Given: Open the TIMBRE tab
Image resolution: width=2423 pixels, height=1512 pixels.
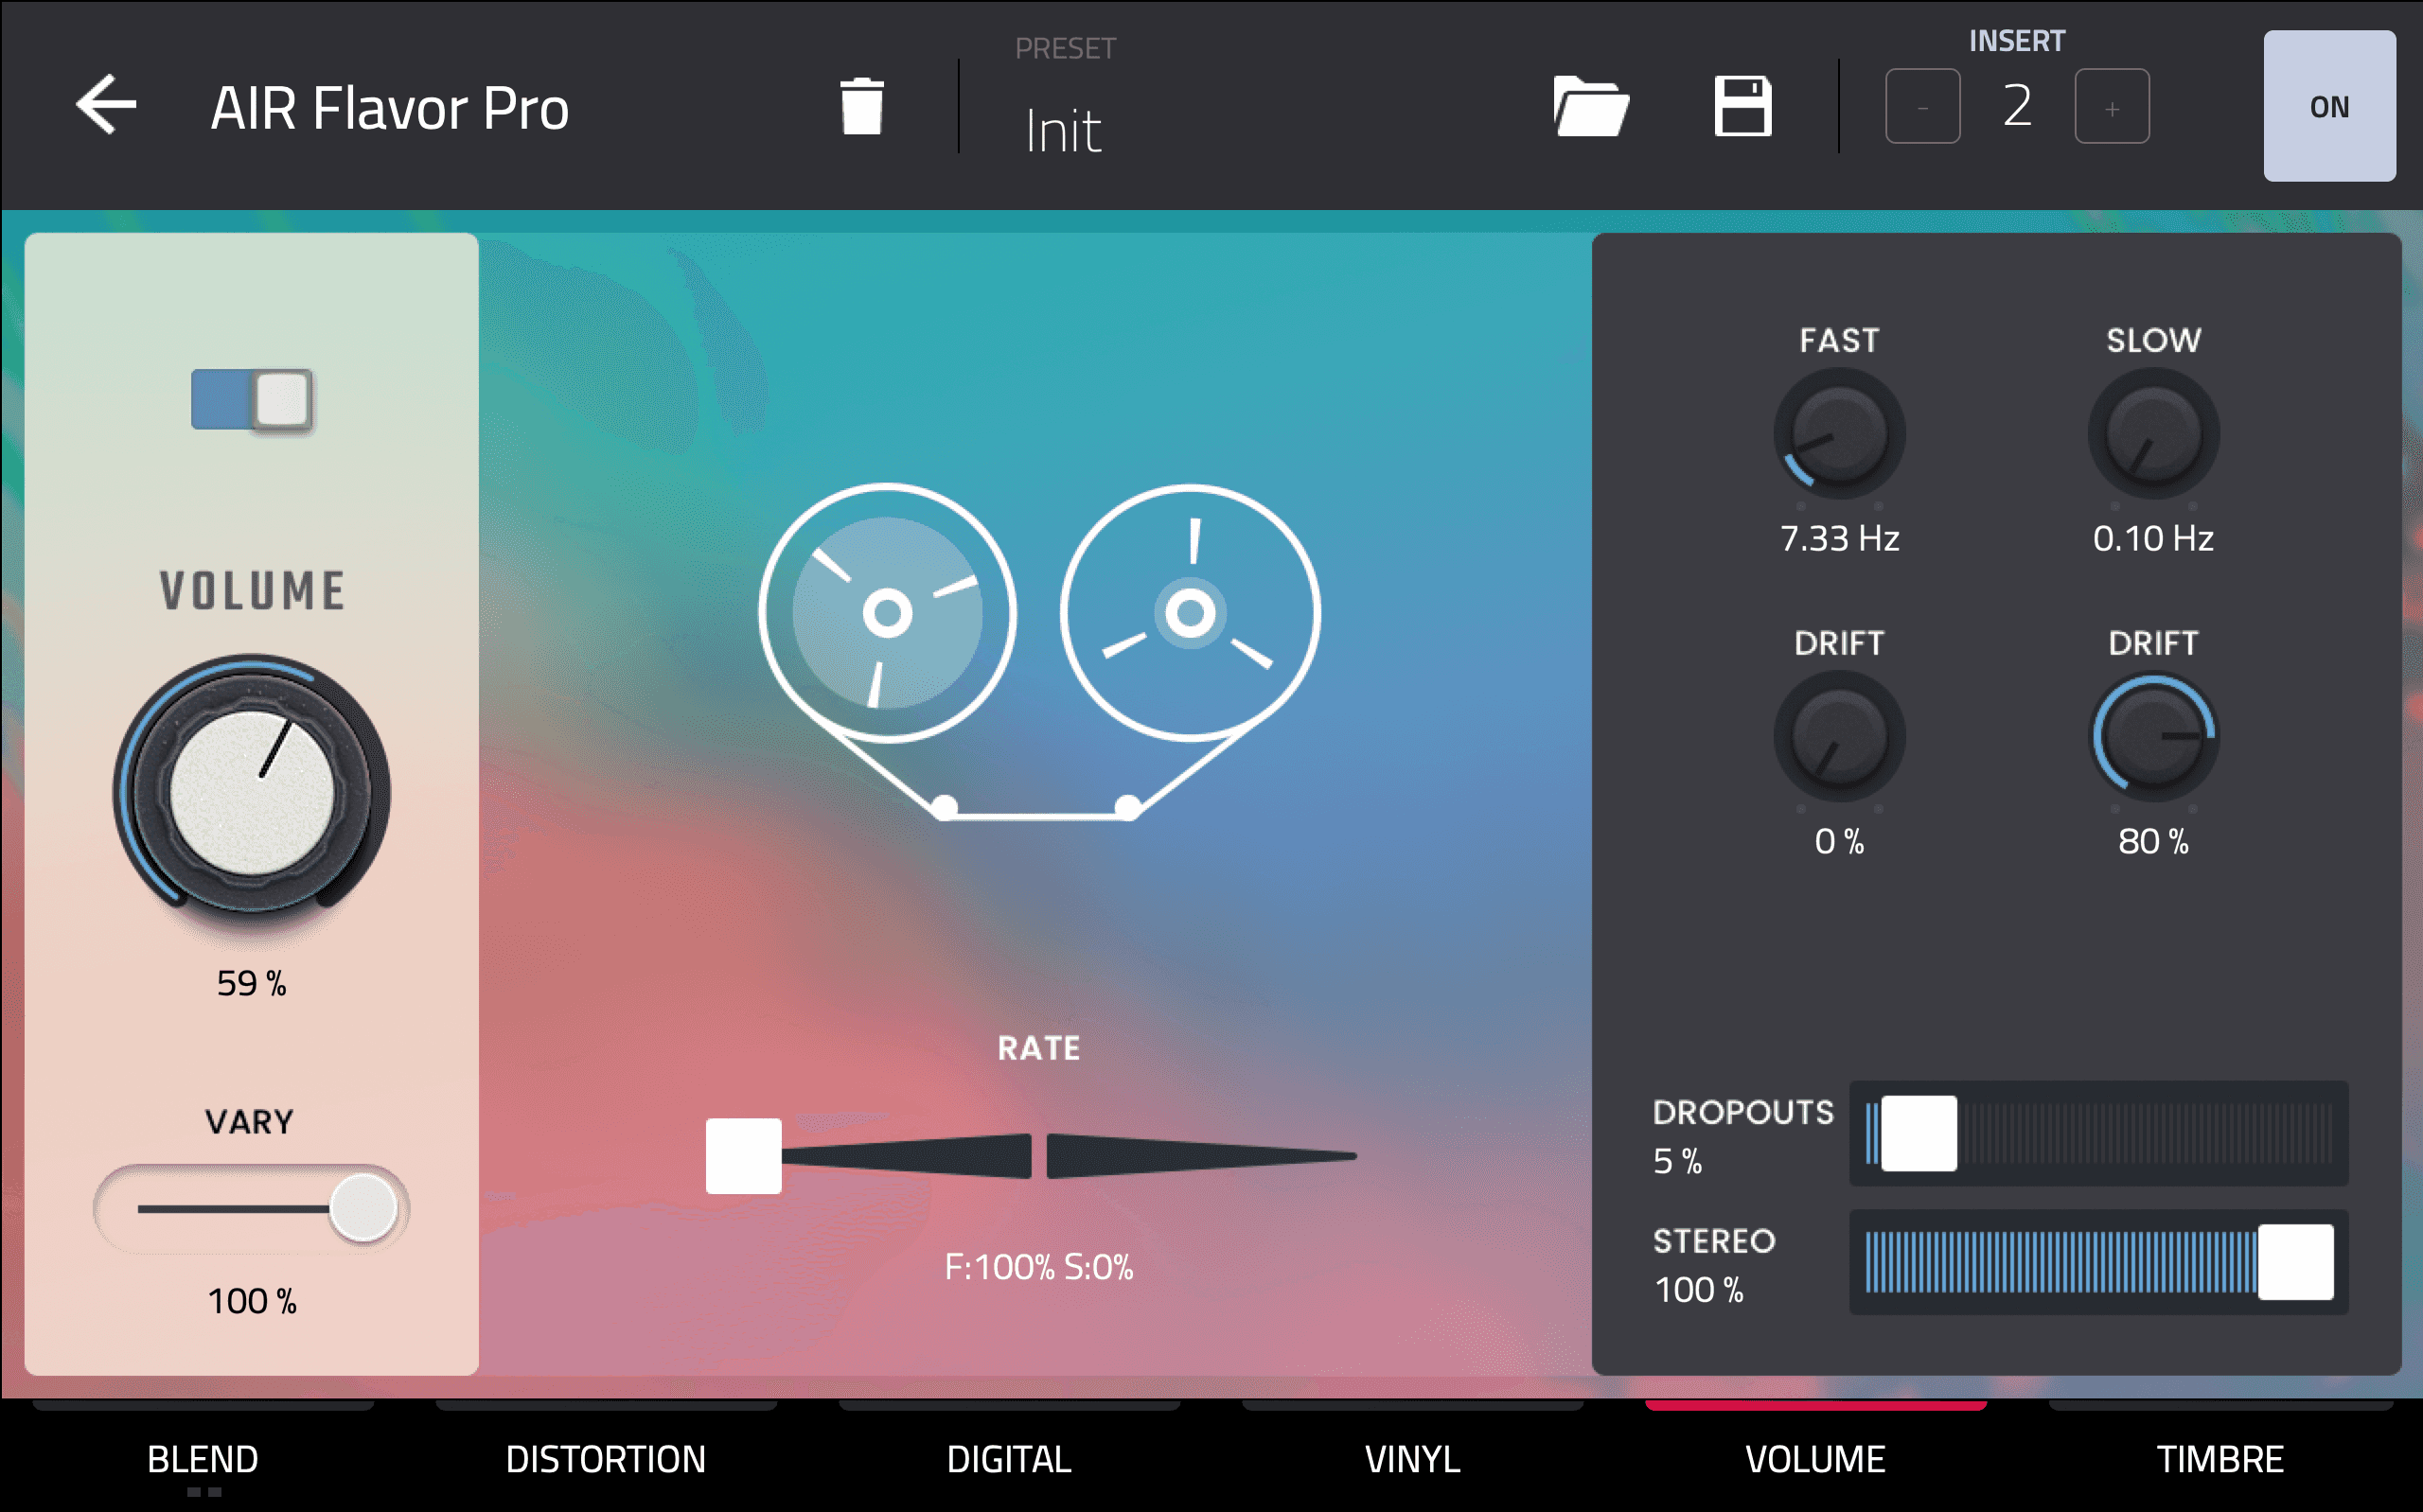Looking at the screenshot, I should (x=2219, y=1458).
